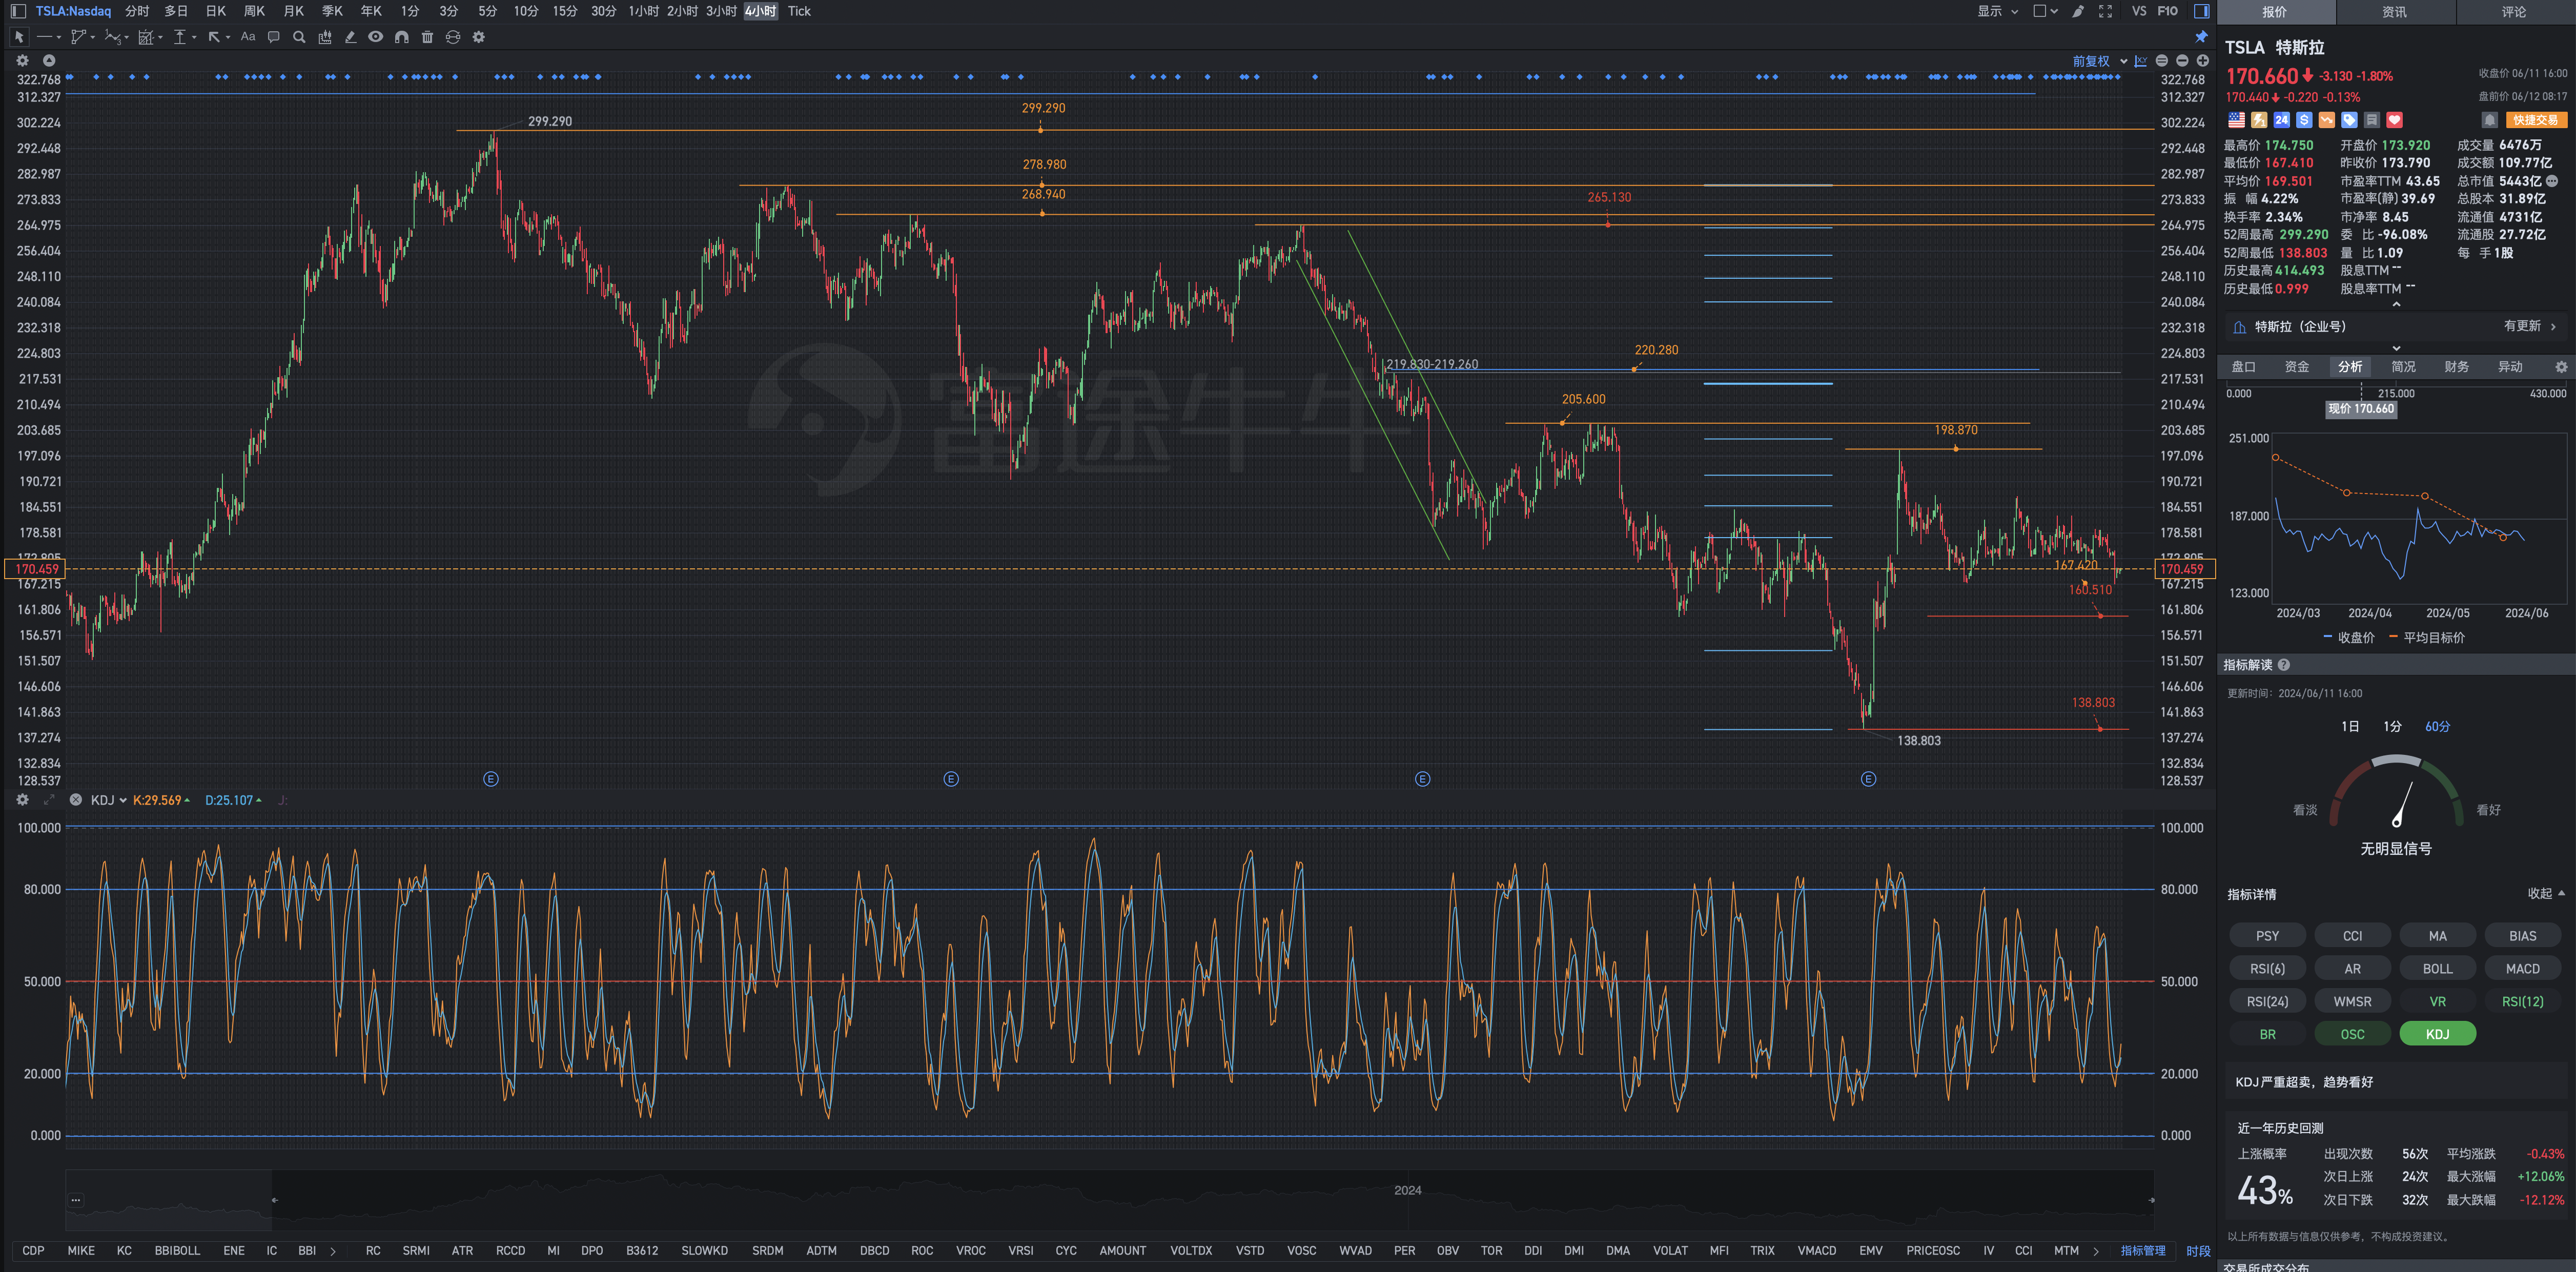Switch to the 财务 financials tab
2576x1272 pixels.
tap(2456, 367)
